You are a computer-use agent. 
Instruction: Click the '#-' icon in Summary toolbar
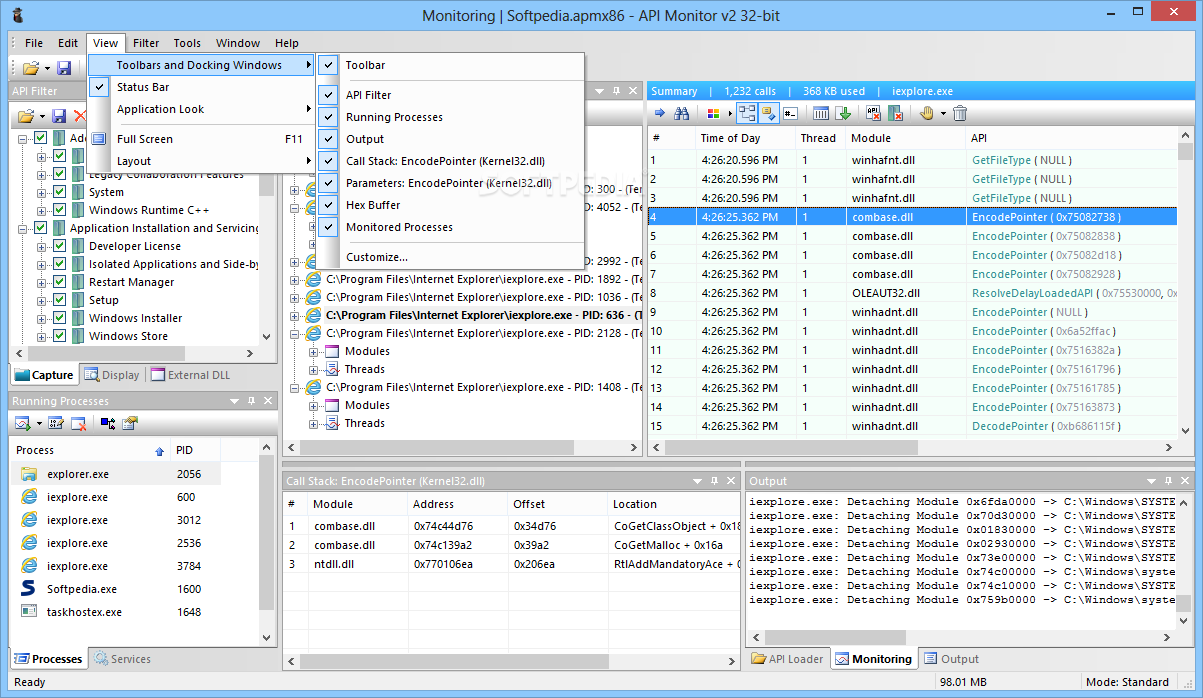point(790,114)
